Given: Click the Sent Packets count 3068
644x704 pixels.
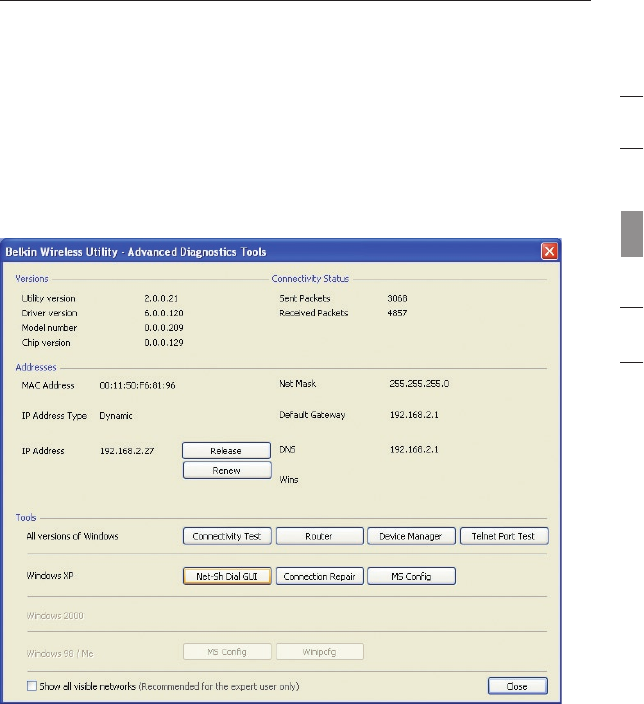Looking at the screenshot, I should (398, 298).
